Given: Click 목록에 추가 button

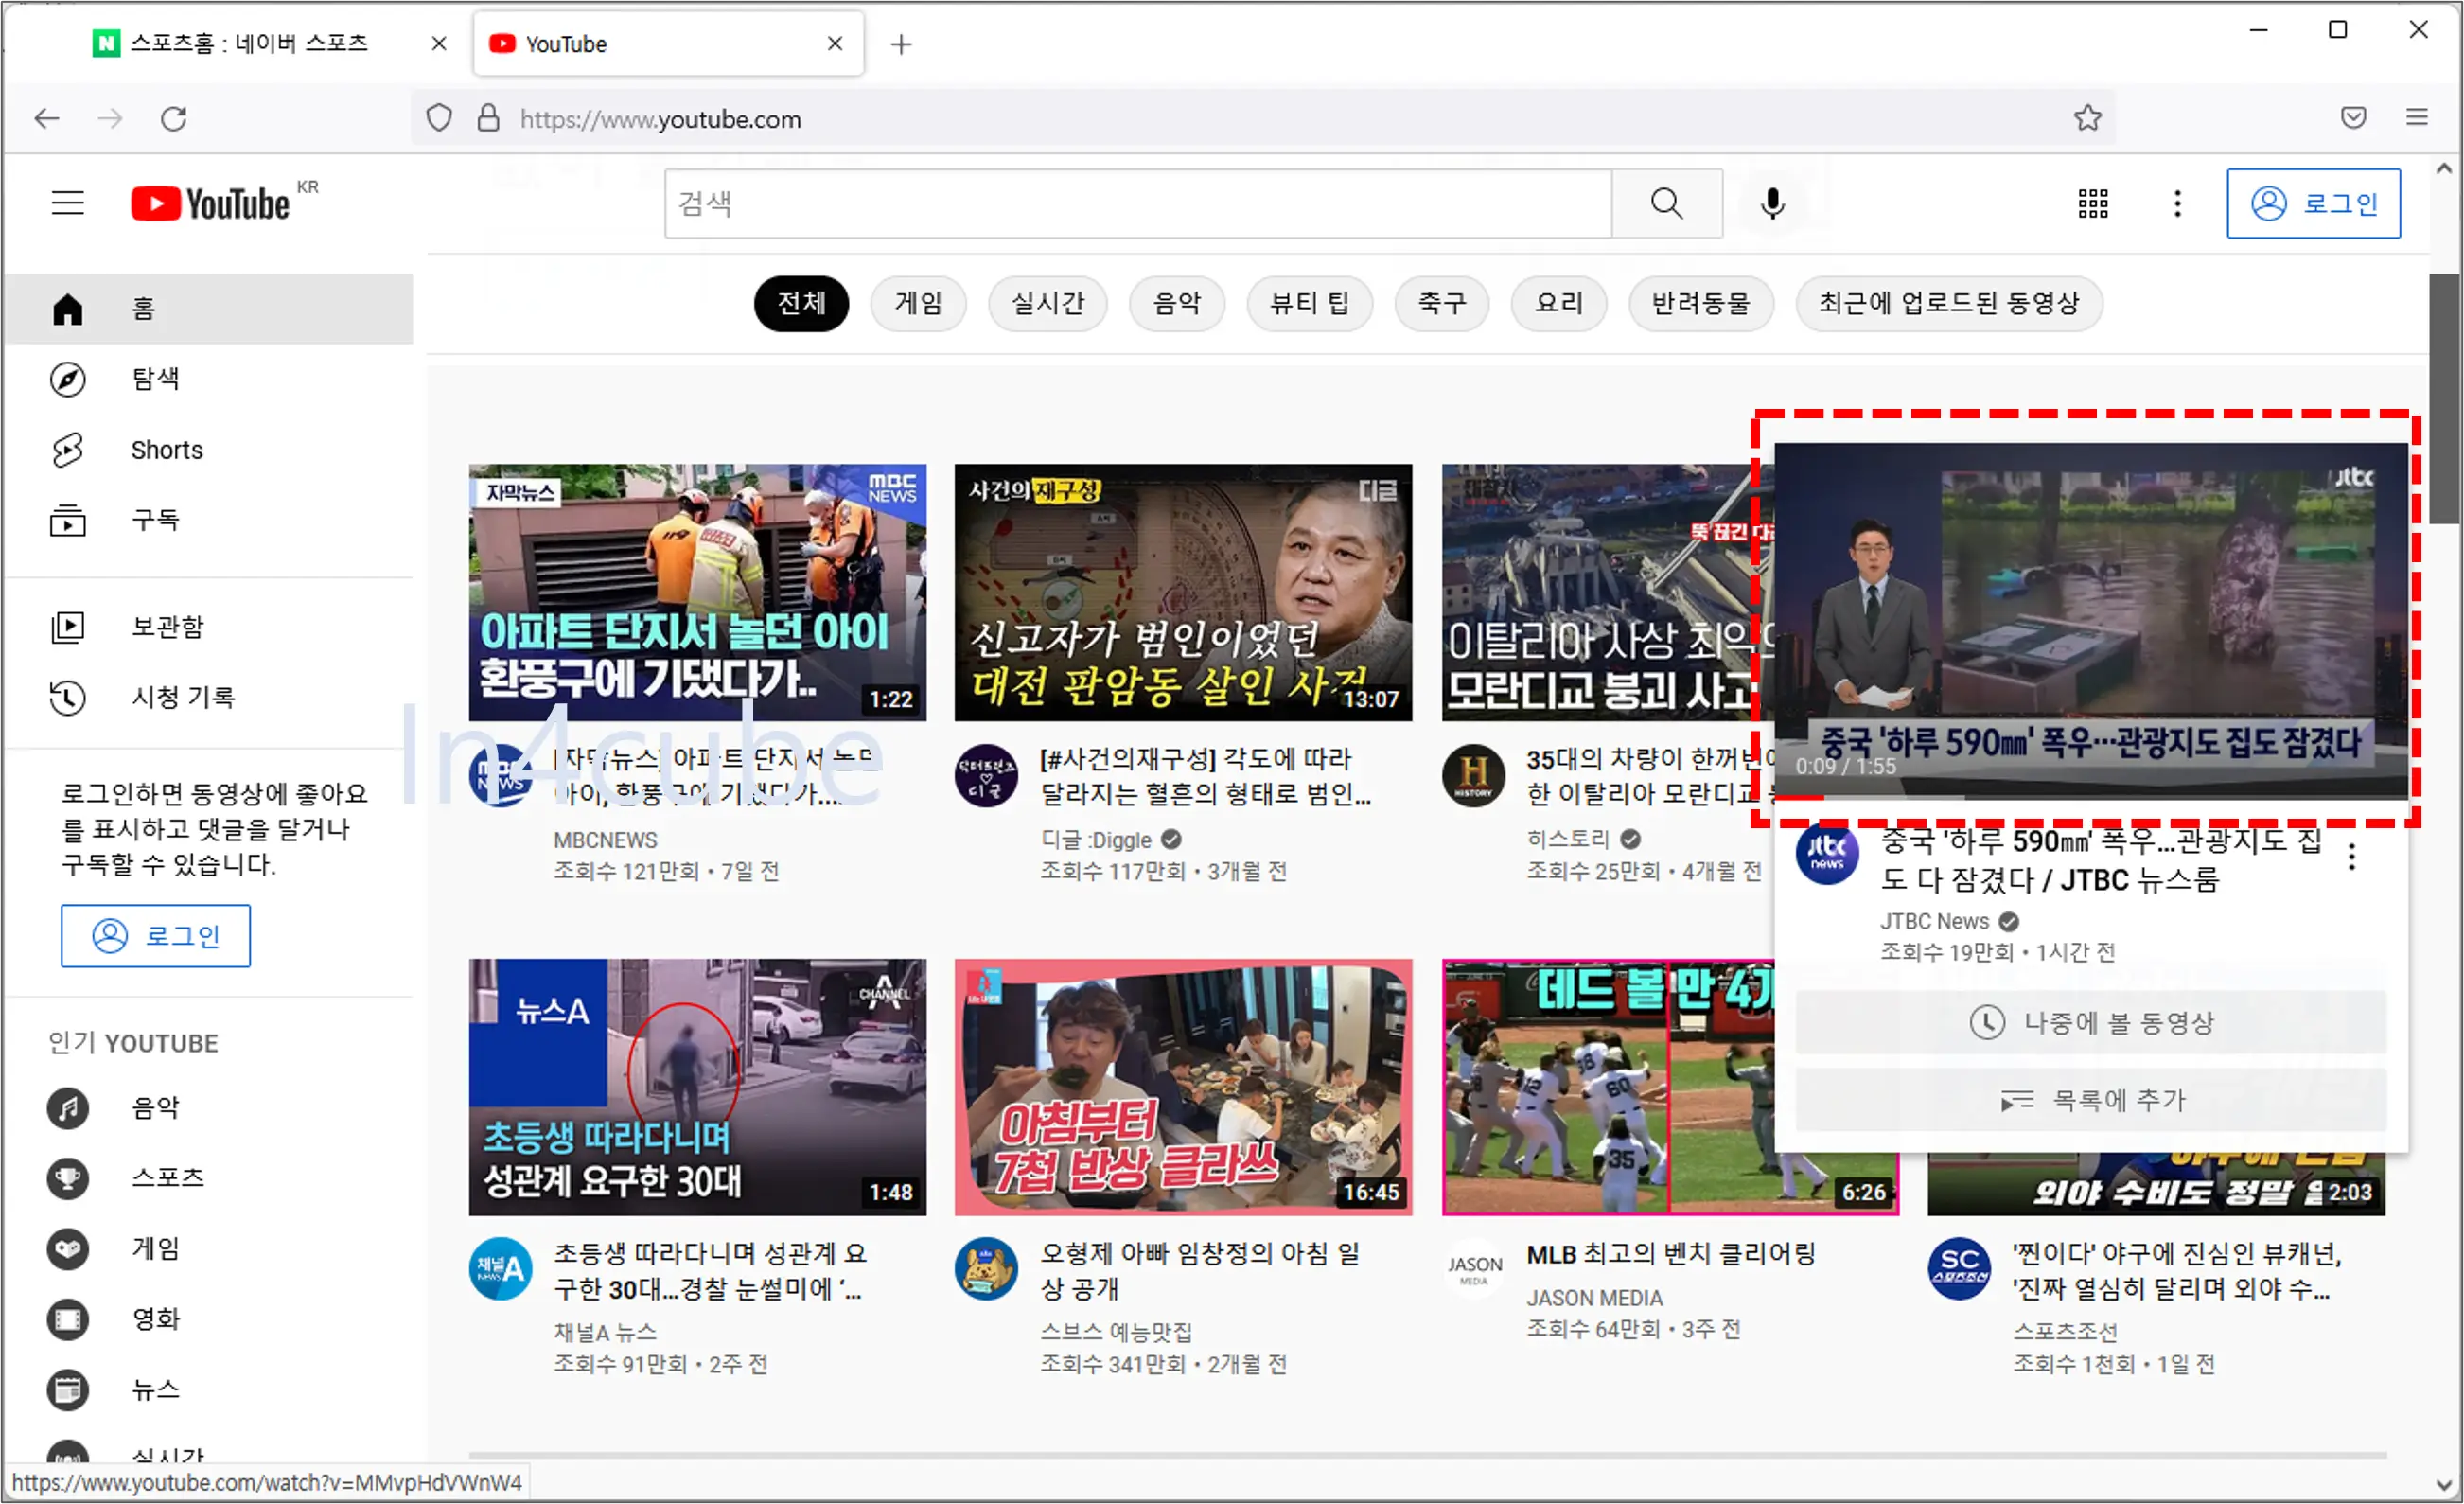Looking at the screenshot, I should (2090, 1100).
